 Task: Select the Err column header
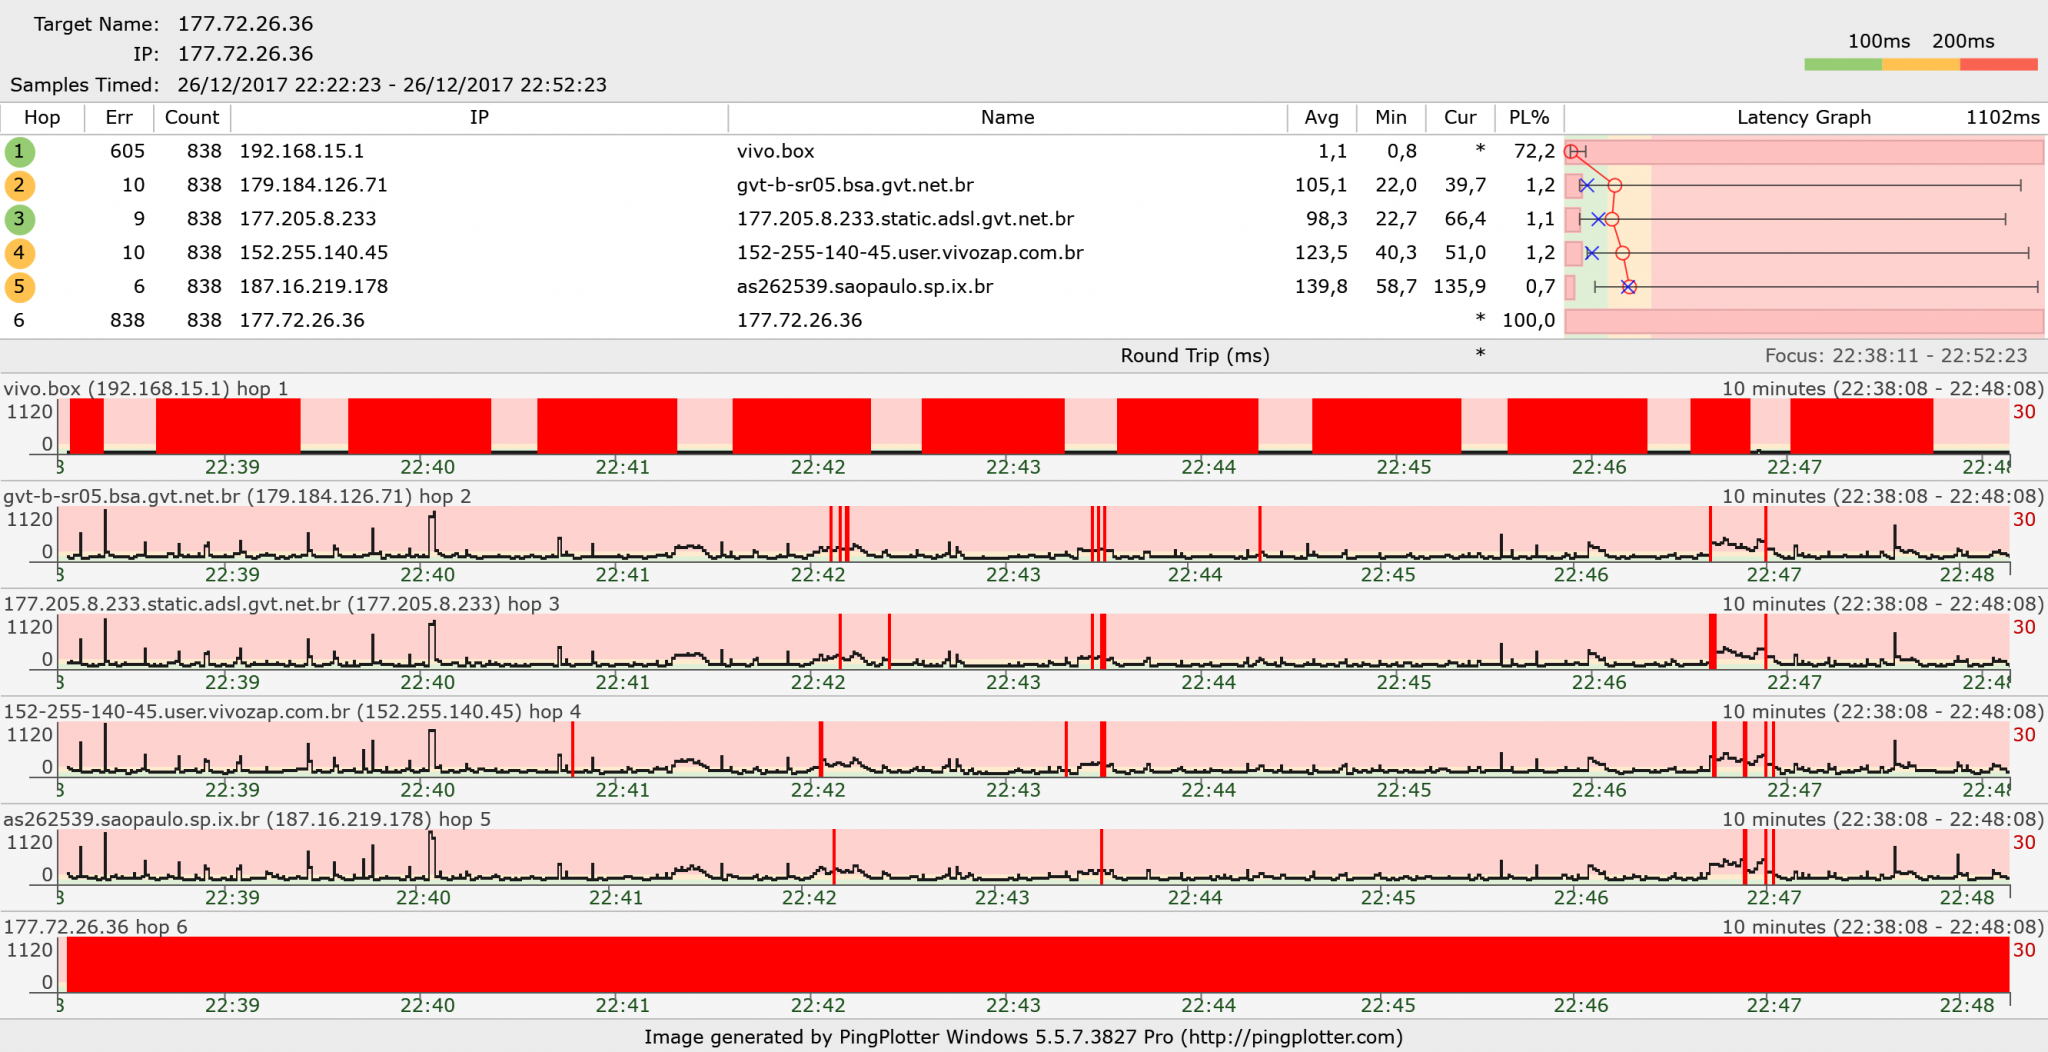pyautogui.click(x=119, y=118)
